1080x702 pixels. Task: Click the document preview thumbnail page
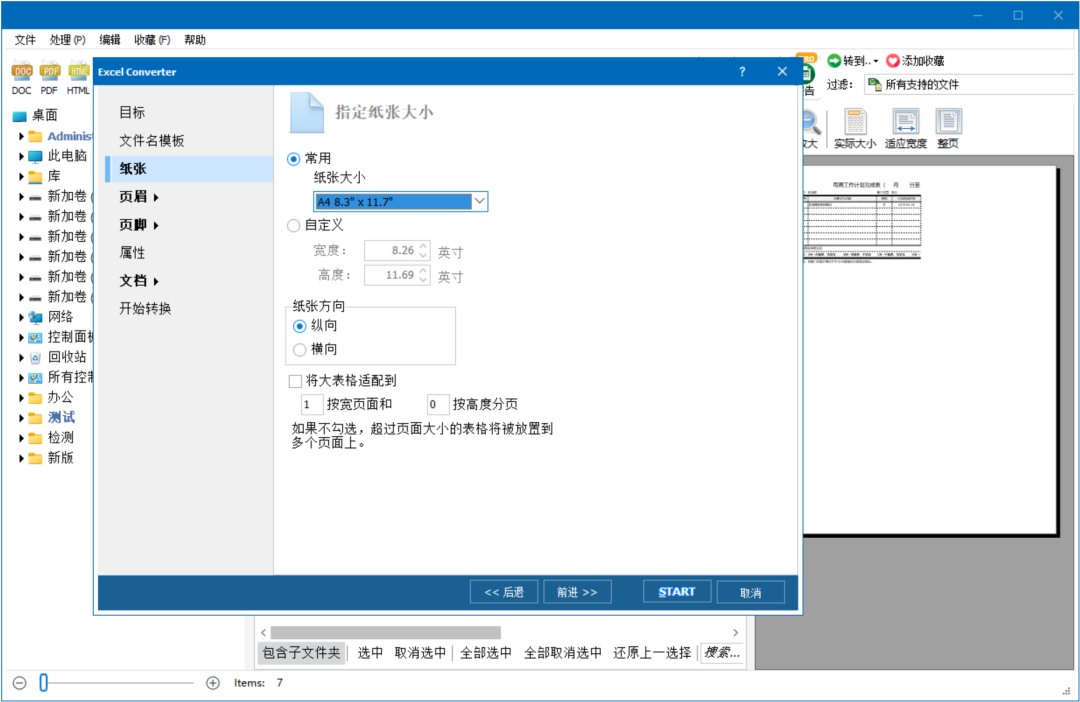(x=930, y=349)
